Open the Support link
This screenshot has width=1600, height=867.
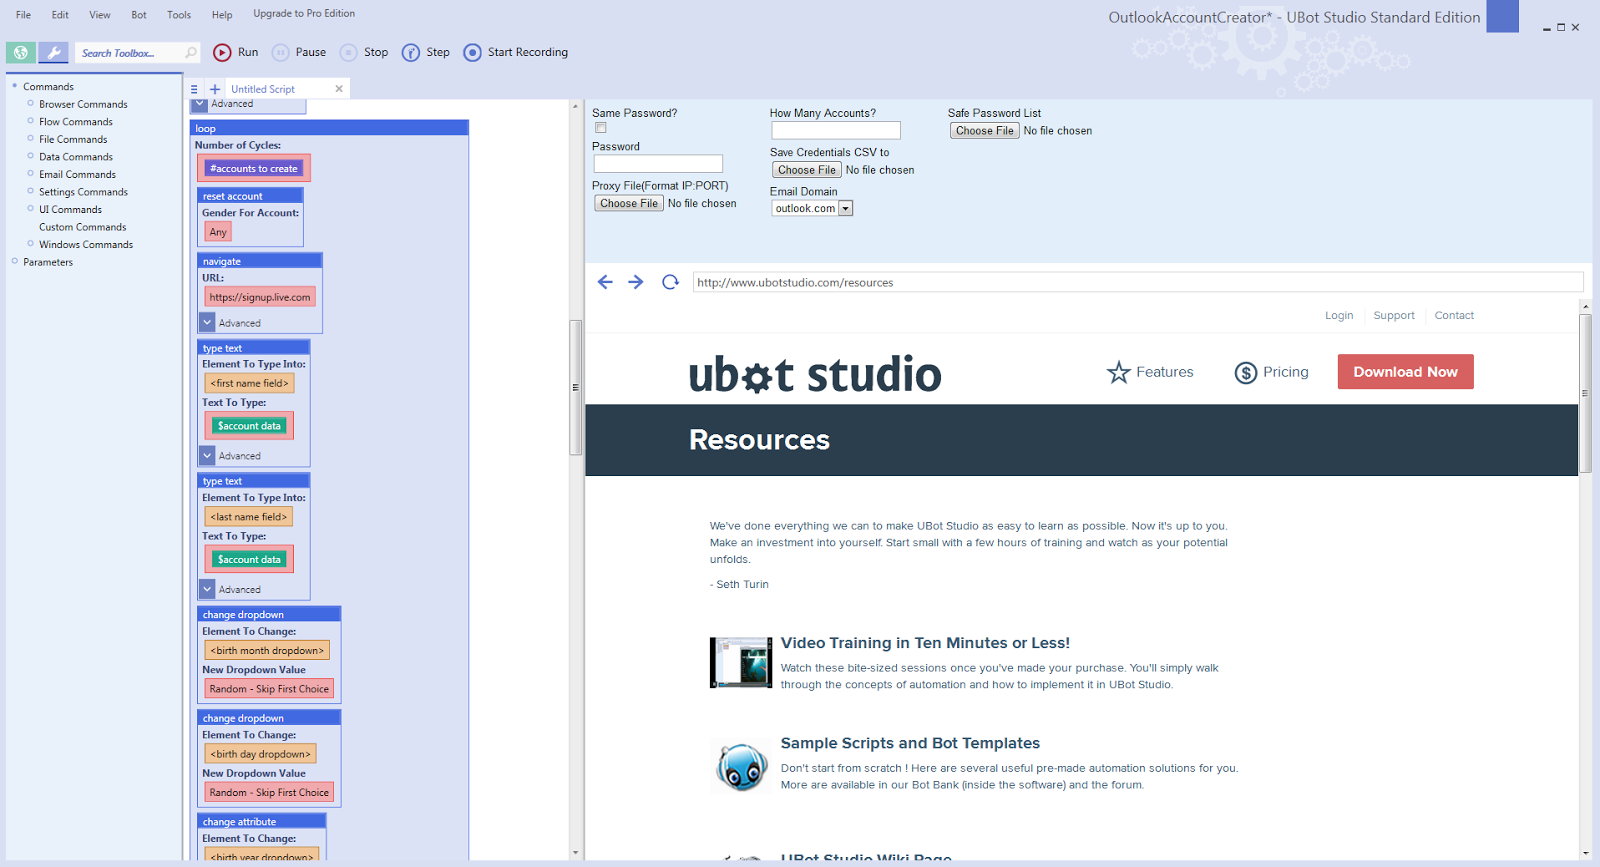click(x=1394, y=315)
